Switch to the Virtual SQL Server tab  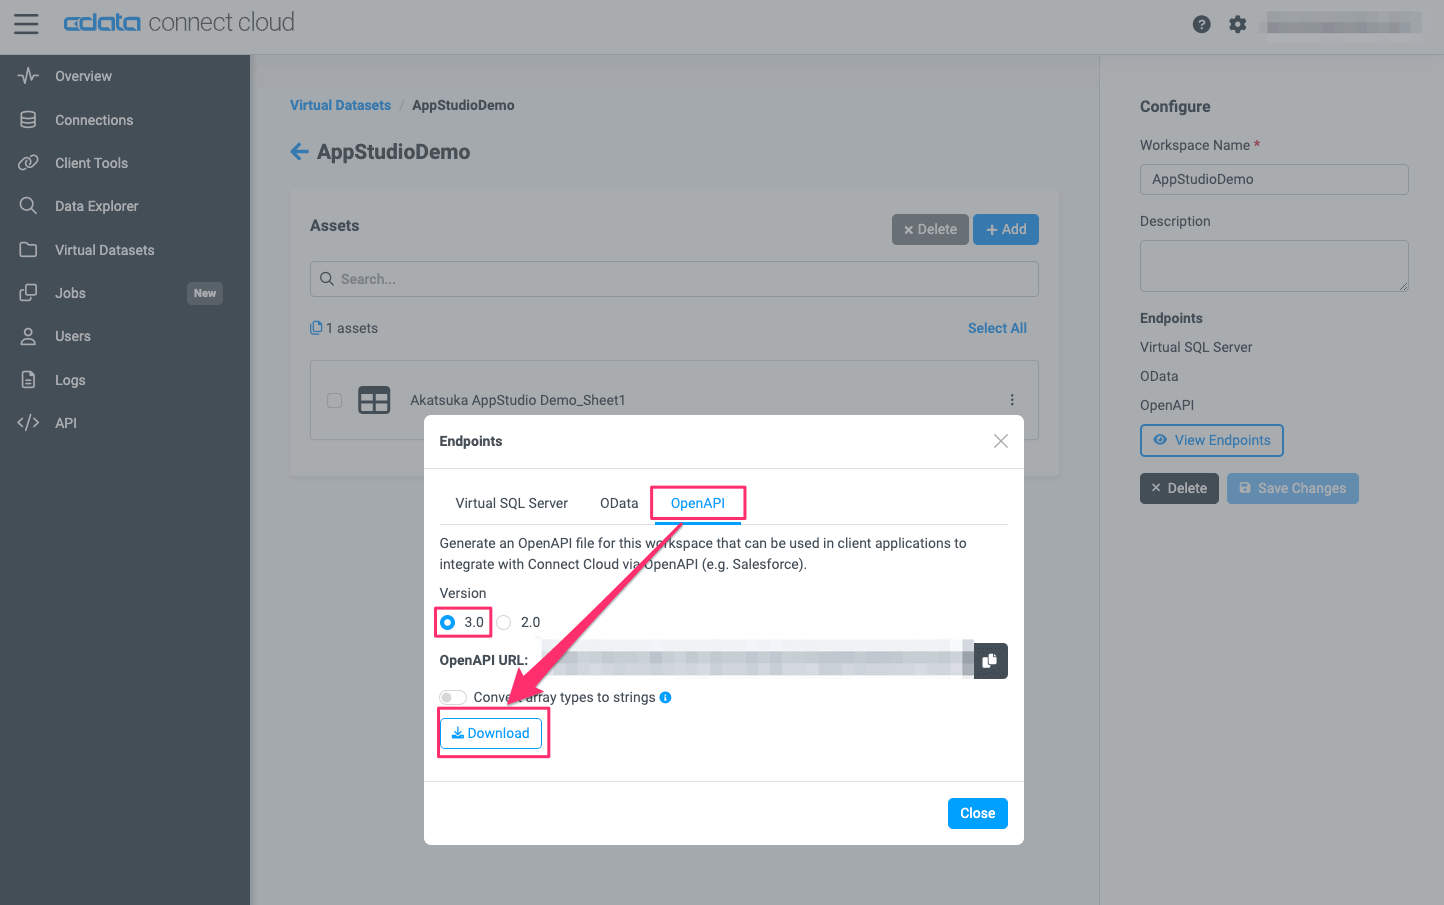[x=511, y=503]
